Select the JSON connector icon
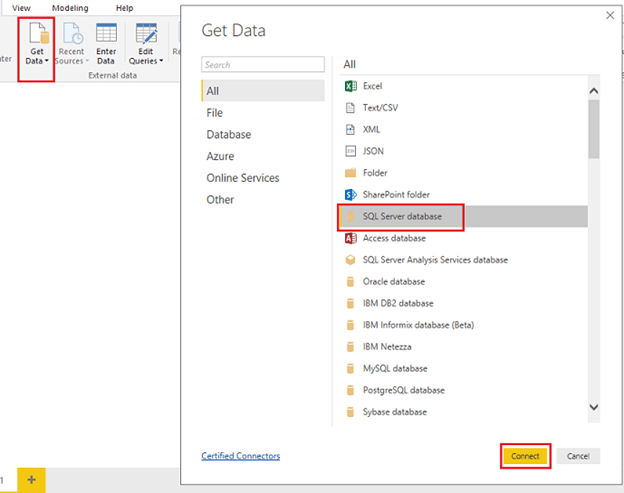 click(x=350, y=151)
